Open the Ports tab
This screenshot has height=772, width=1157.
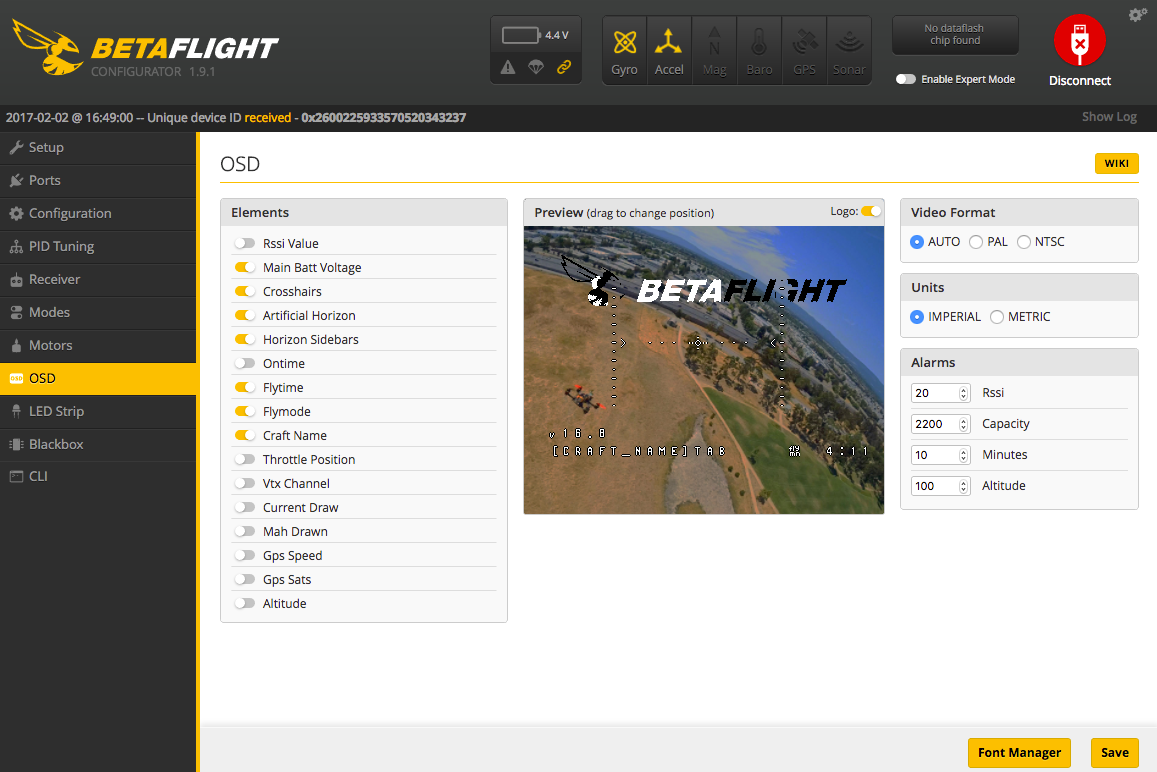tap(98, 181)
